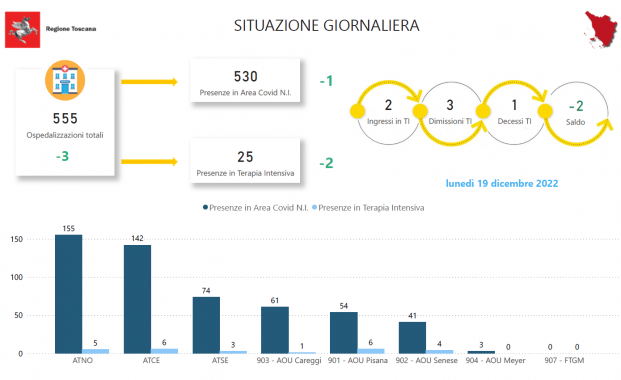Click the 'Ingressi in TI' circle
Viewport: 621px width, 380px height.
coord(389,113)
